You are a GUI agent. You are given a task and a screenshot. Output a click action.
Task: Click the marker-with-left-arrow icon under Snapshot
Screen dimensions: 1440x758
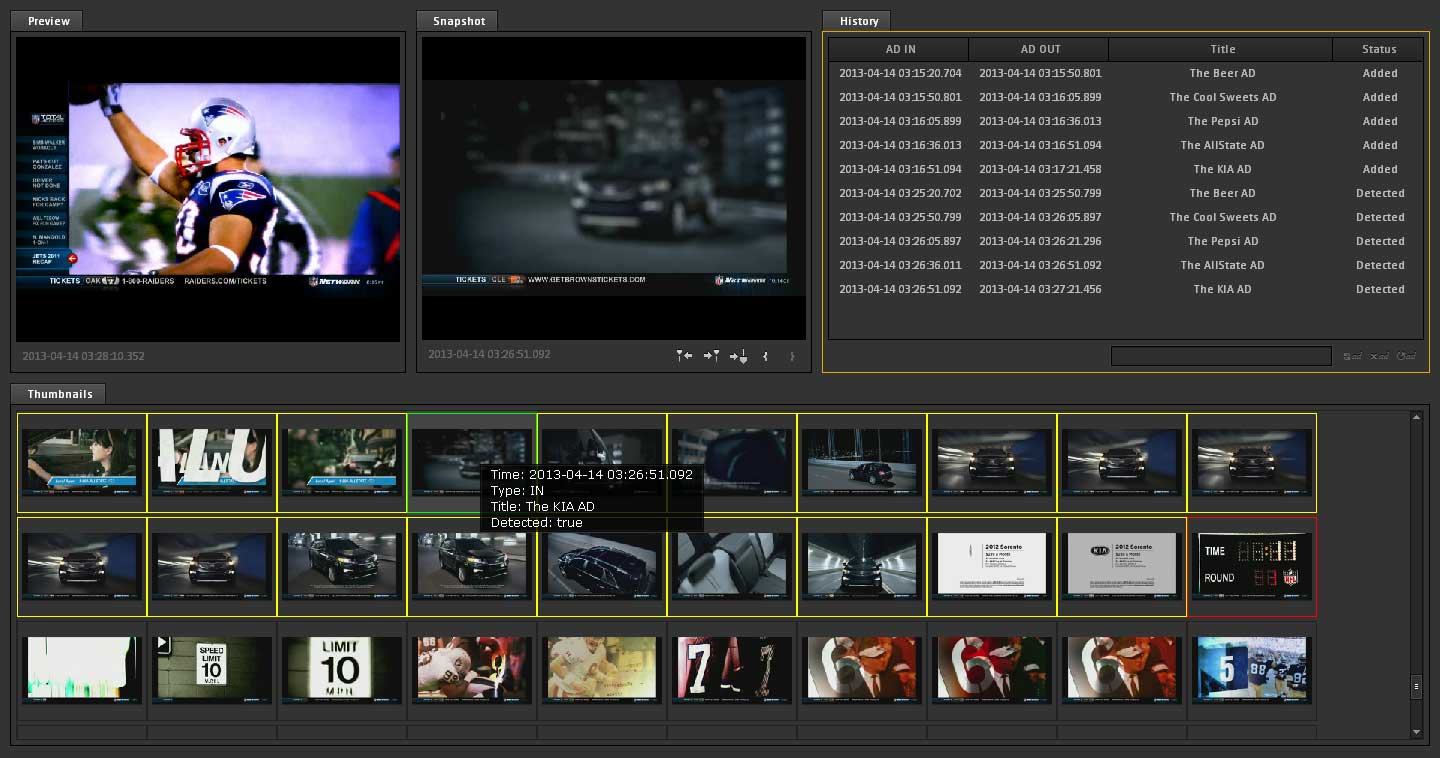[x=684, y=356]
